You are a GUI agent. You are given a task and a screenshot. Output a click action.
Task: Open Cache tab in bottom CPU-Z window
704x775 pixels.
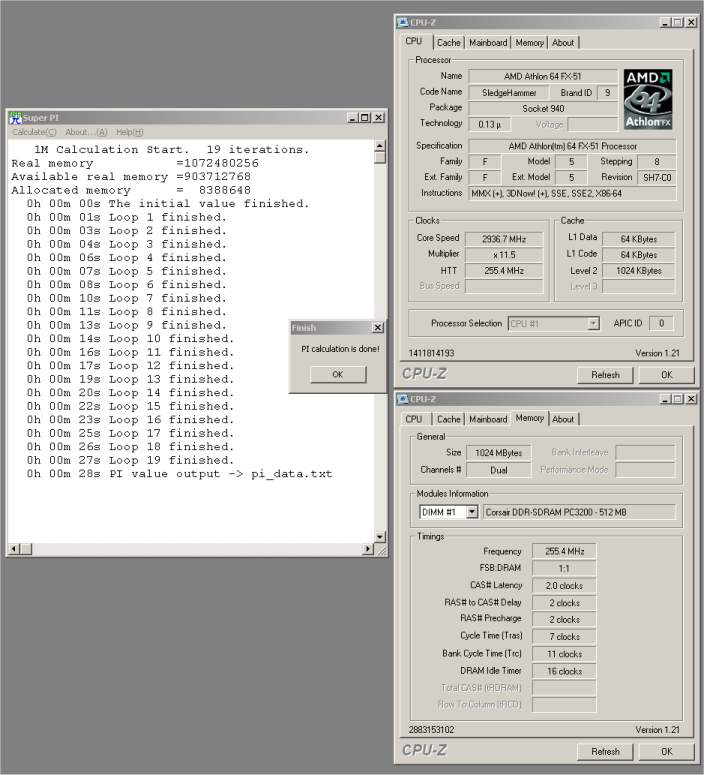click(x=448, y=419)
